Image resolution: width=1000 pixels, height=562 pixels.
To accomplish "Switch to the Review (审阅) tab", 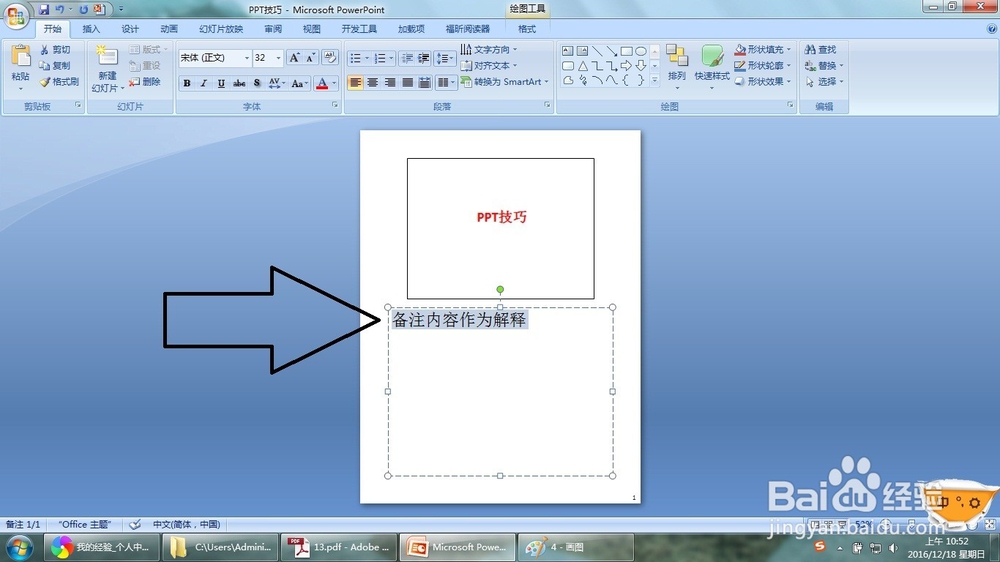I will [x=273, y=29].
